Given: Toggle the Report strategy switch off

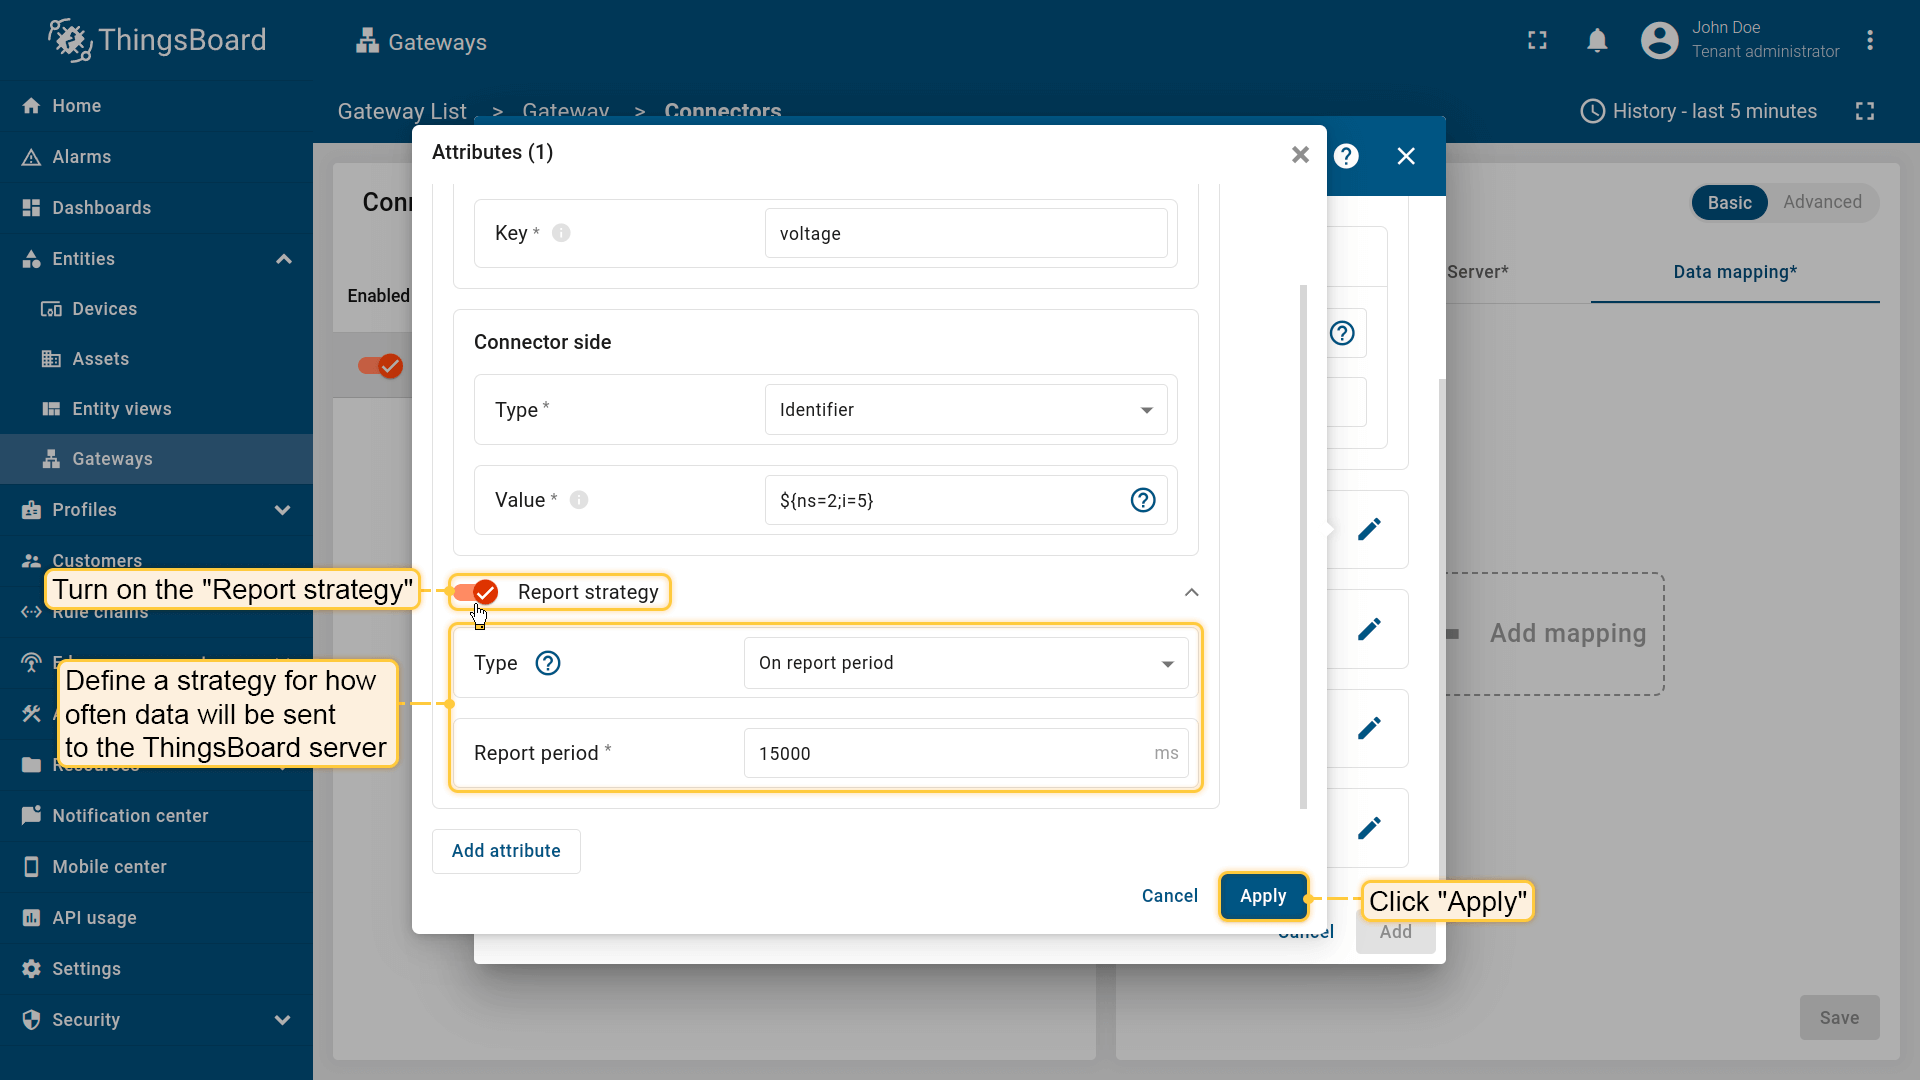Looking at the screenshot, I should click(x=475, y=592).
